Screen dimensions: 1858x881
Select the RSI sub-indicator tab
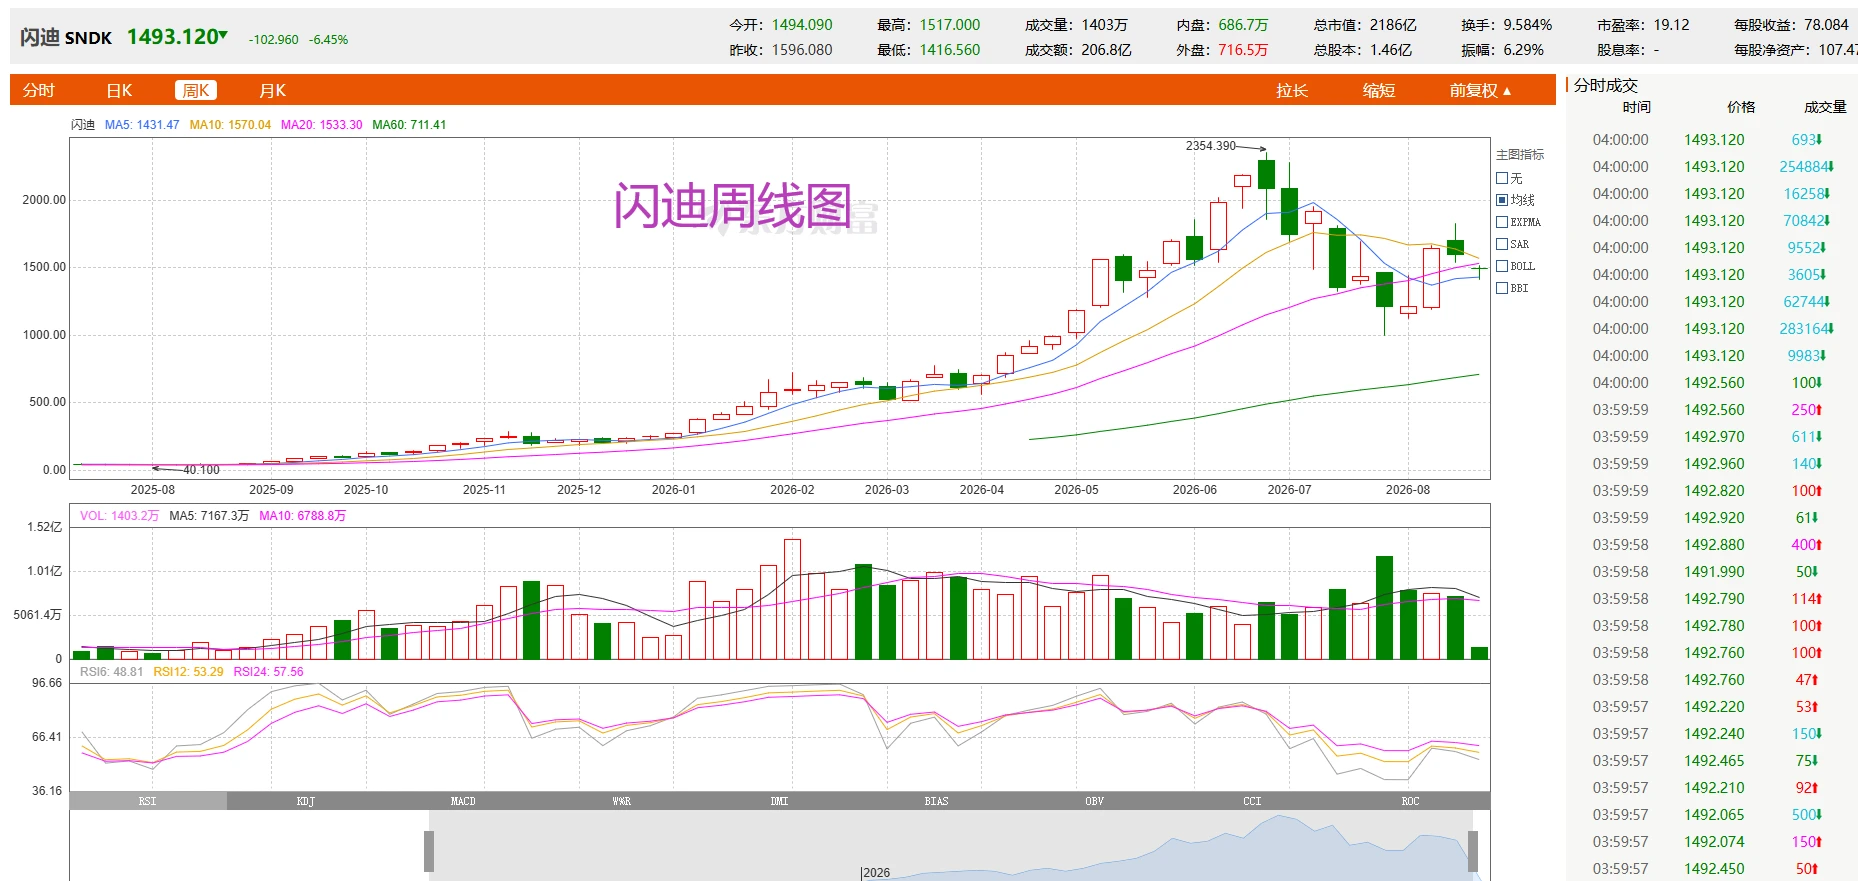148,801
